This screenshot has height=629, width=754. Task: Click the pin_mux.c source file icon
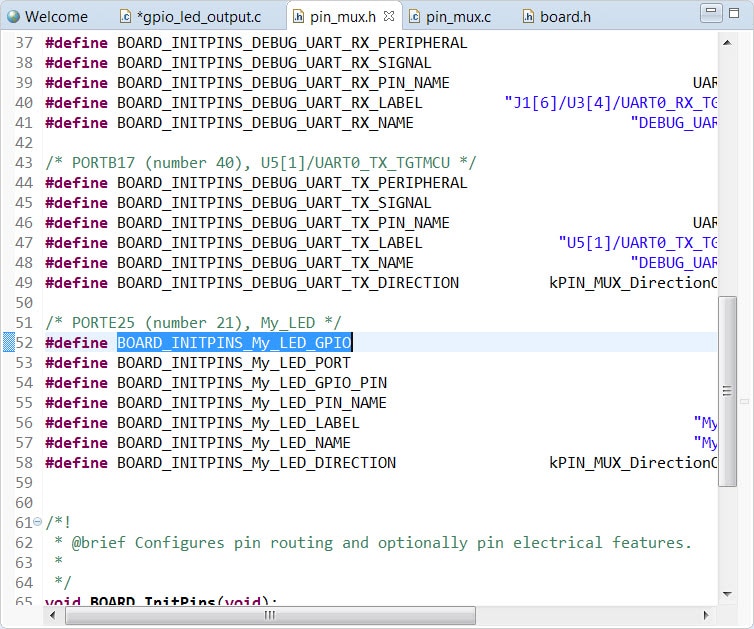coord(415,16)
